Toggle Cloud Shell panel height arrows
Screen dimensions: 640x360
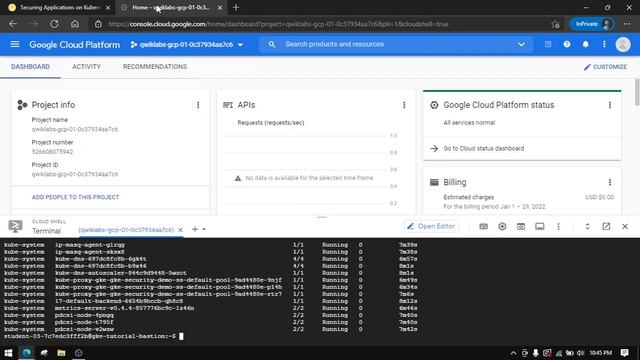coord(587,226)
